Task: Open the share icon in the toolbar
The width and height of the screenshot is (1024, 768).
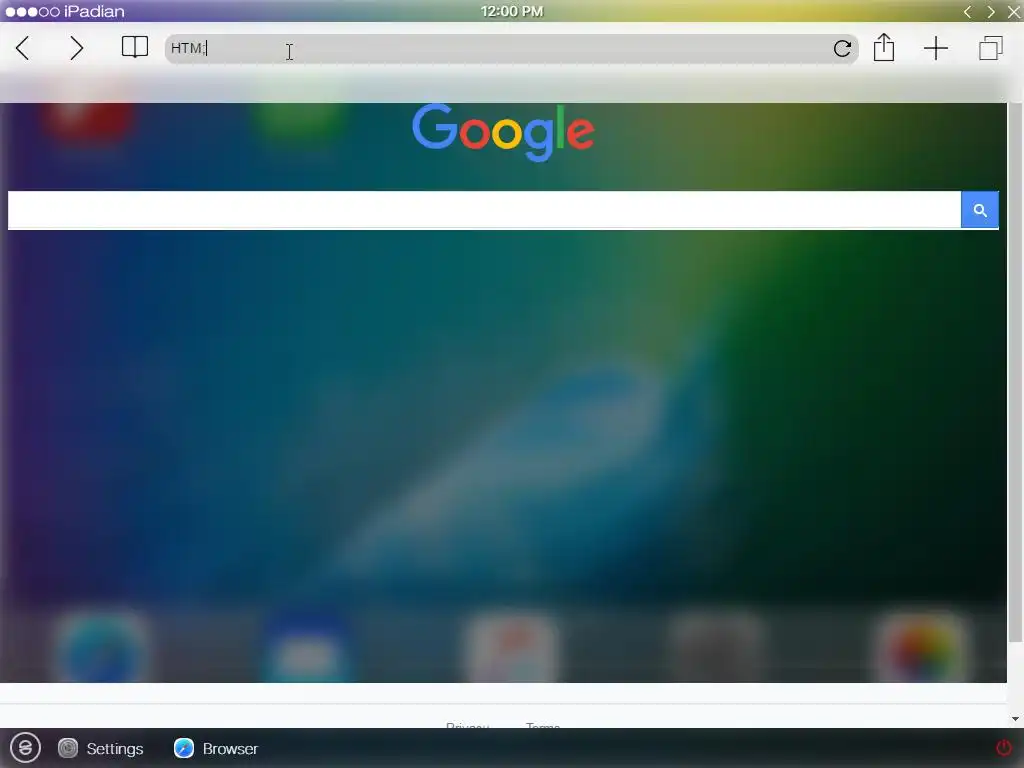Action: tap(884, 48)
